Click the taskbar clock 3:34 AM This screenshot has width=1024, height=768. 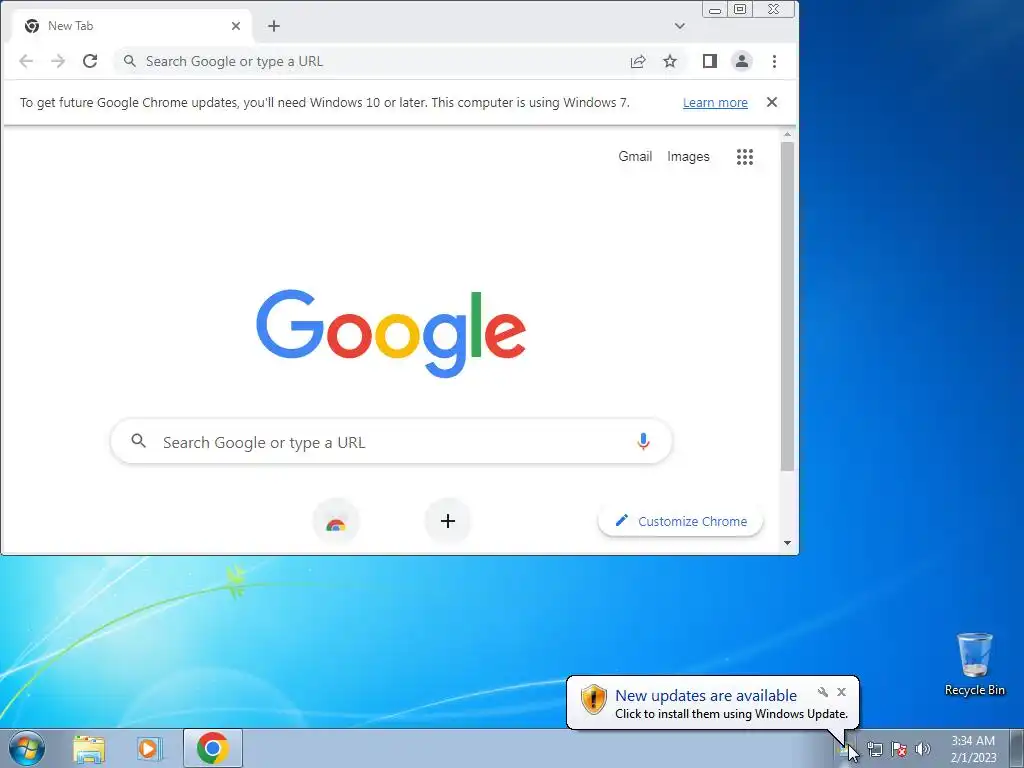click(x=973, y=749)
